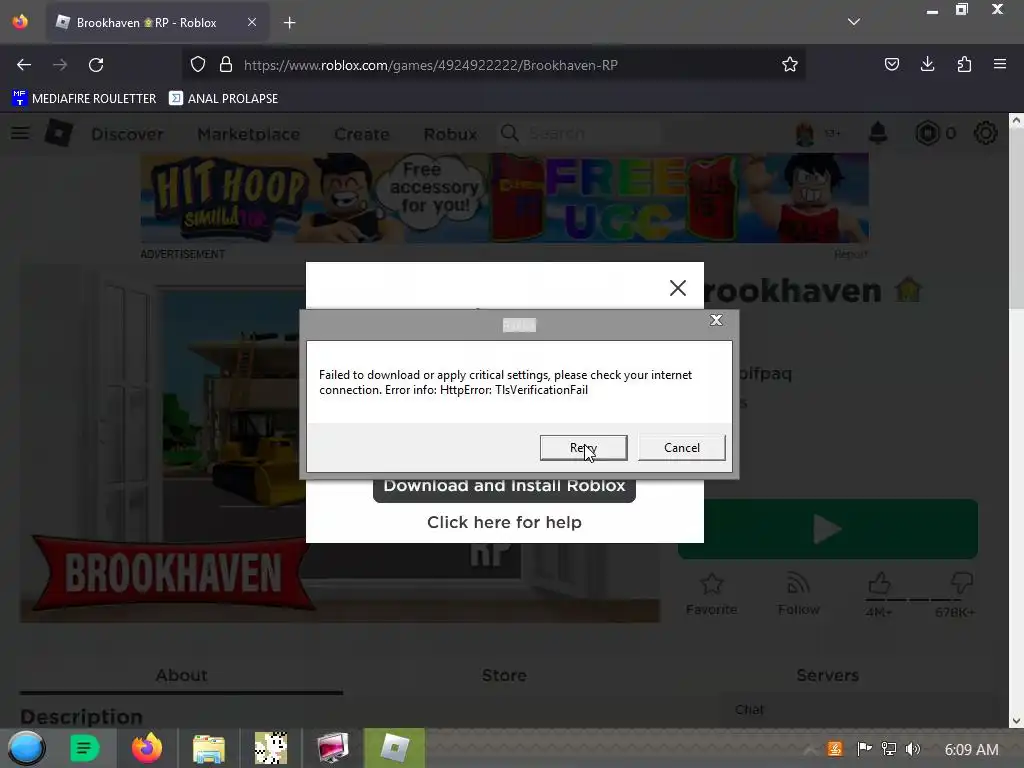This screenshot has width=1024, height=768.
Task: Follow the Brookhaven game
Action: pos(798,594)
